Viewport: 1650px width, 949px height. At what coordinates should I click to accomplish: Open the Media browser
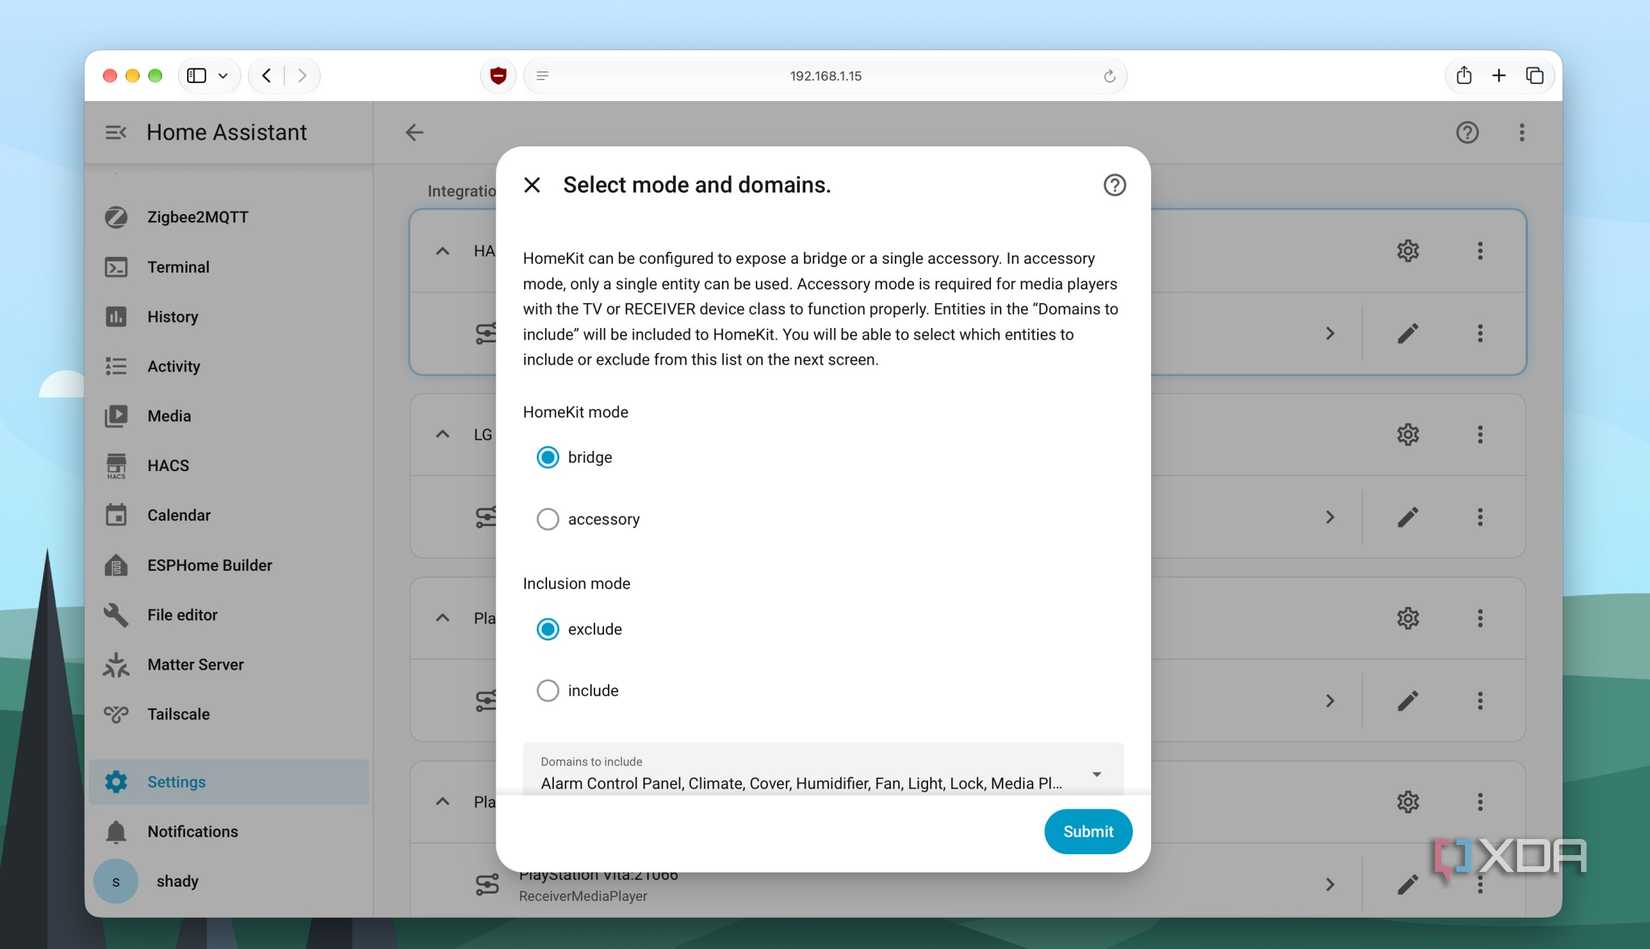[229, 416]
